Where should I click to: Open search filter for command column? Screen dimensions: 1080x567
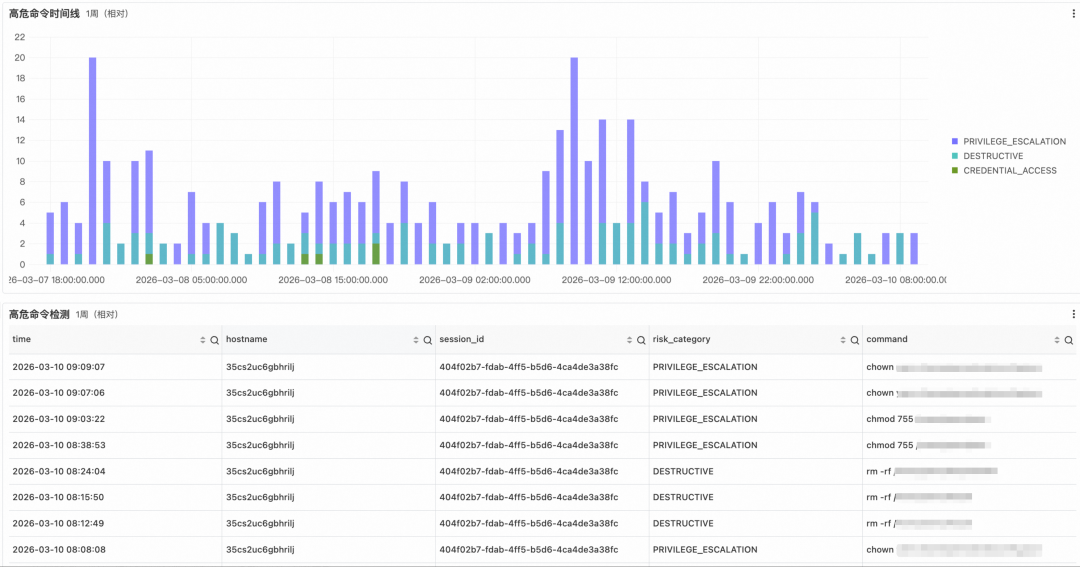[1069, 340]
